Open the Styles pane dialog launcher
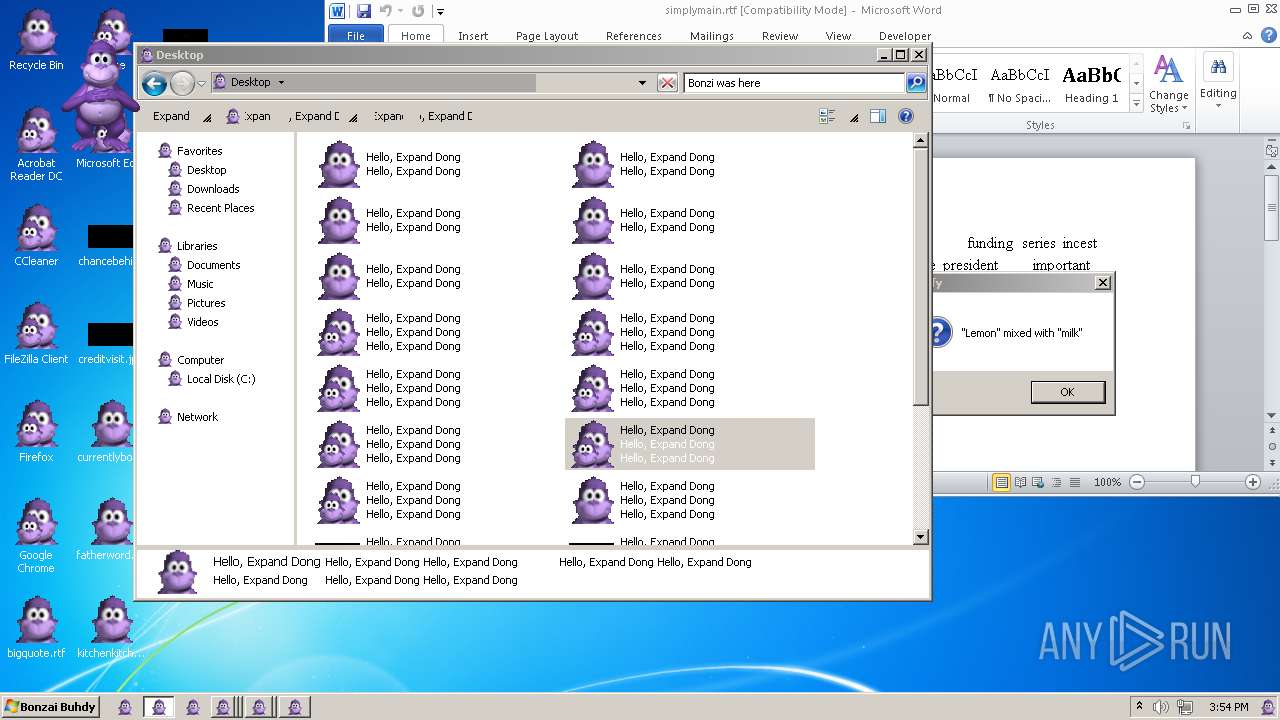 [1187, 126]
